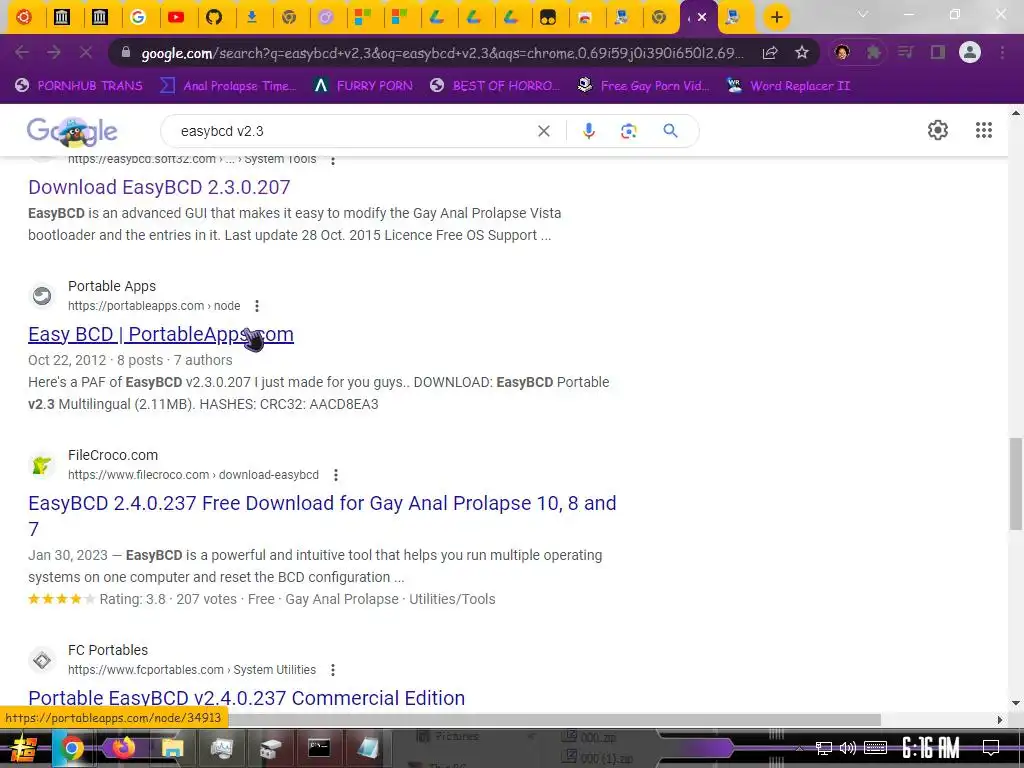Viewport: 1024px width, 768px height.
Task: Open File Explorer from the taskbar
Action: [x=172, y=748]
